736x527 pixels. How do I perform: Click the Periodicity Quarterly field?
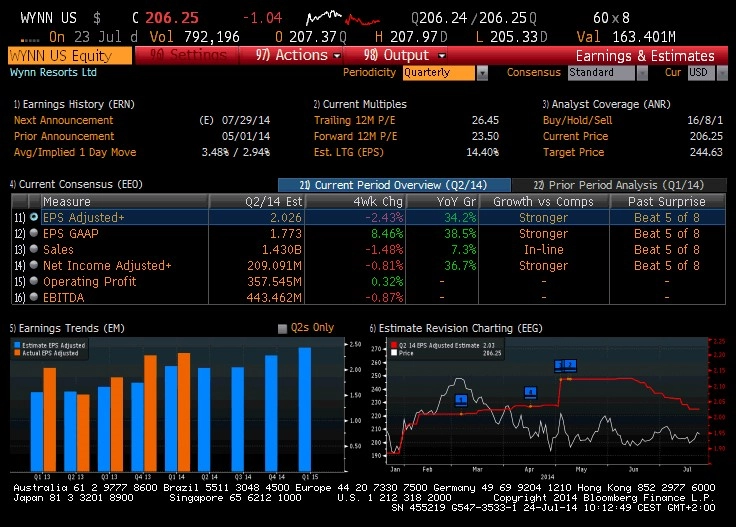coord(438,73)
